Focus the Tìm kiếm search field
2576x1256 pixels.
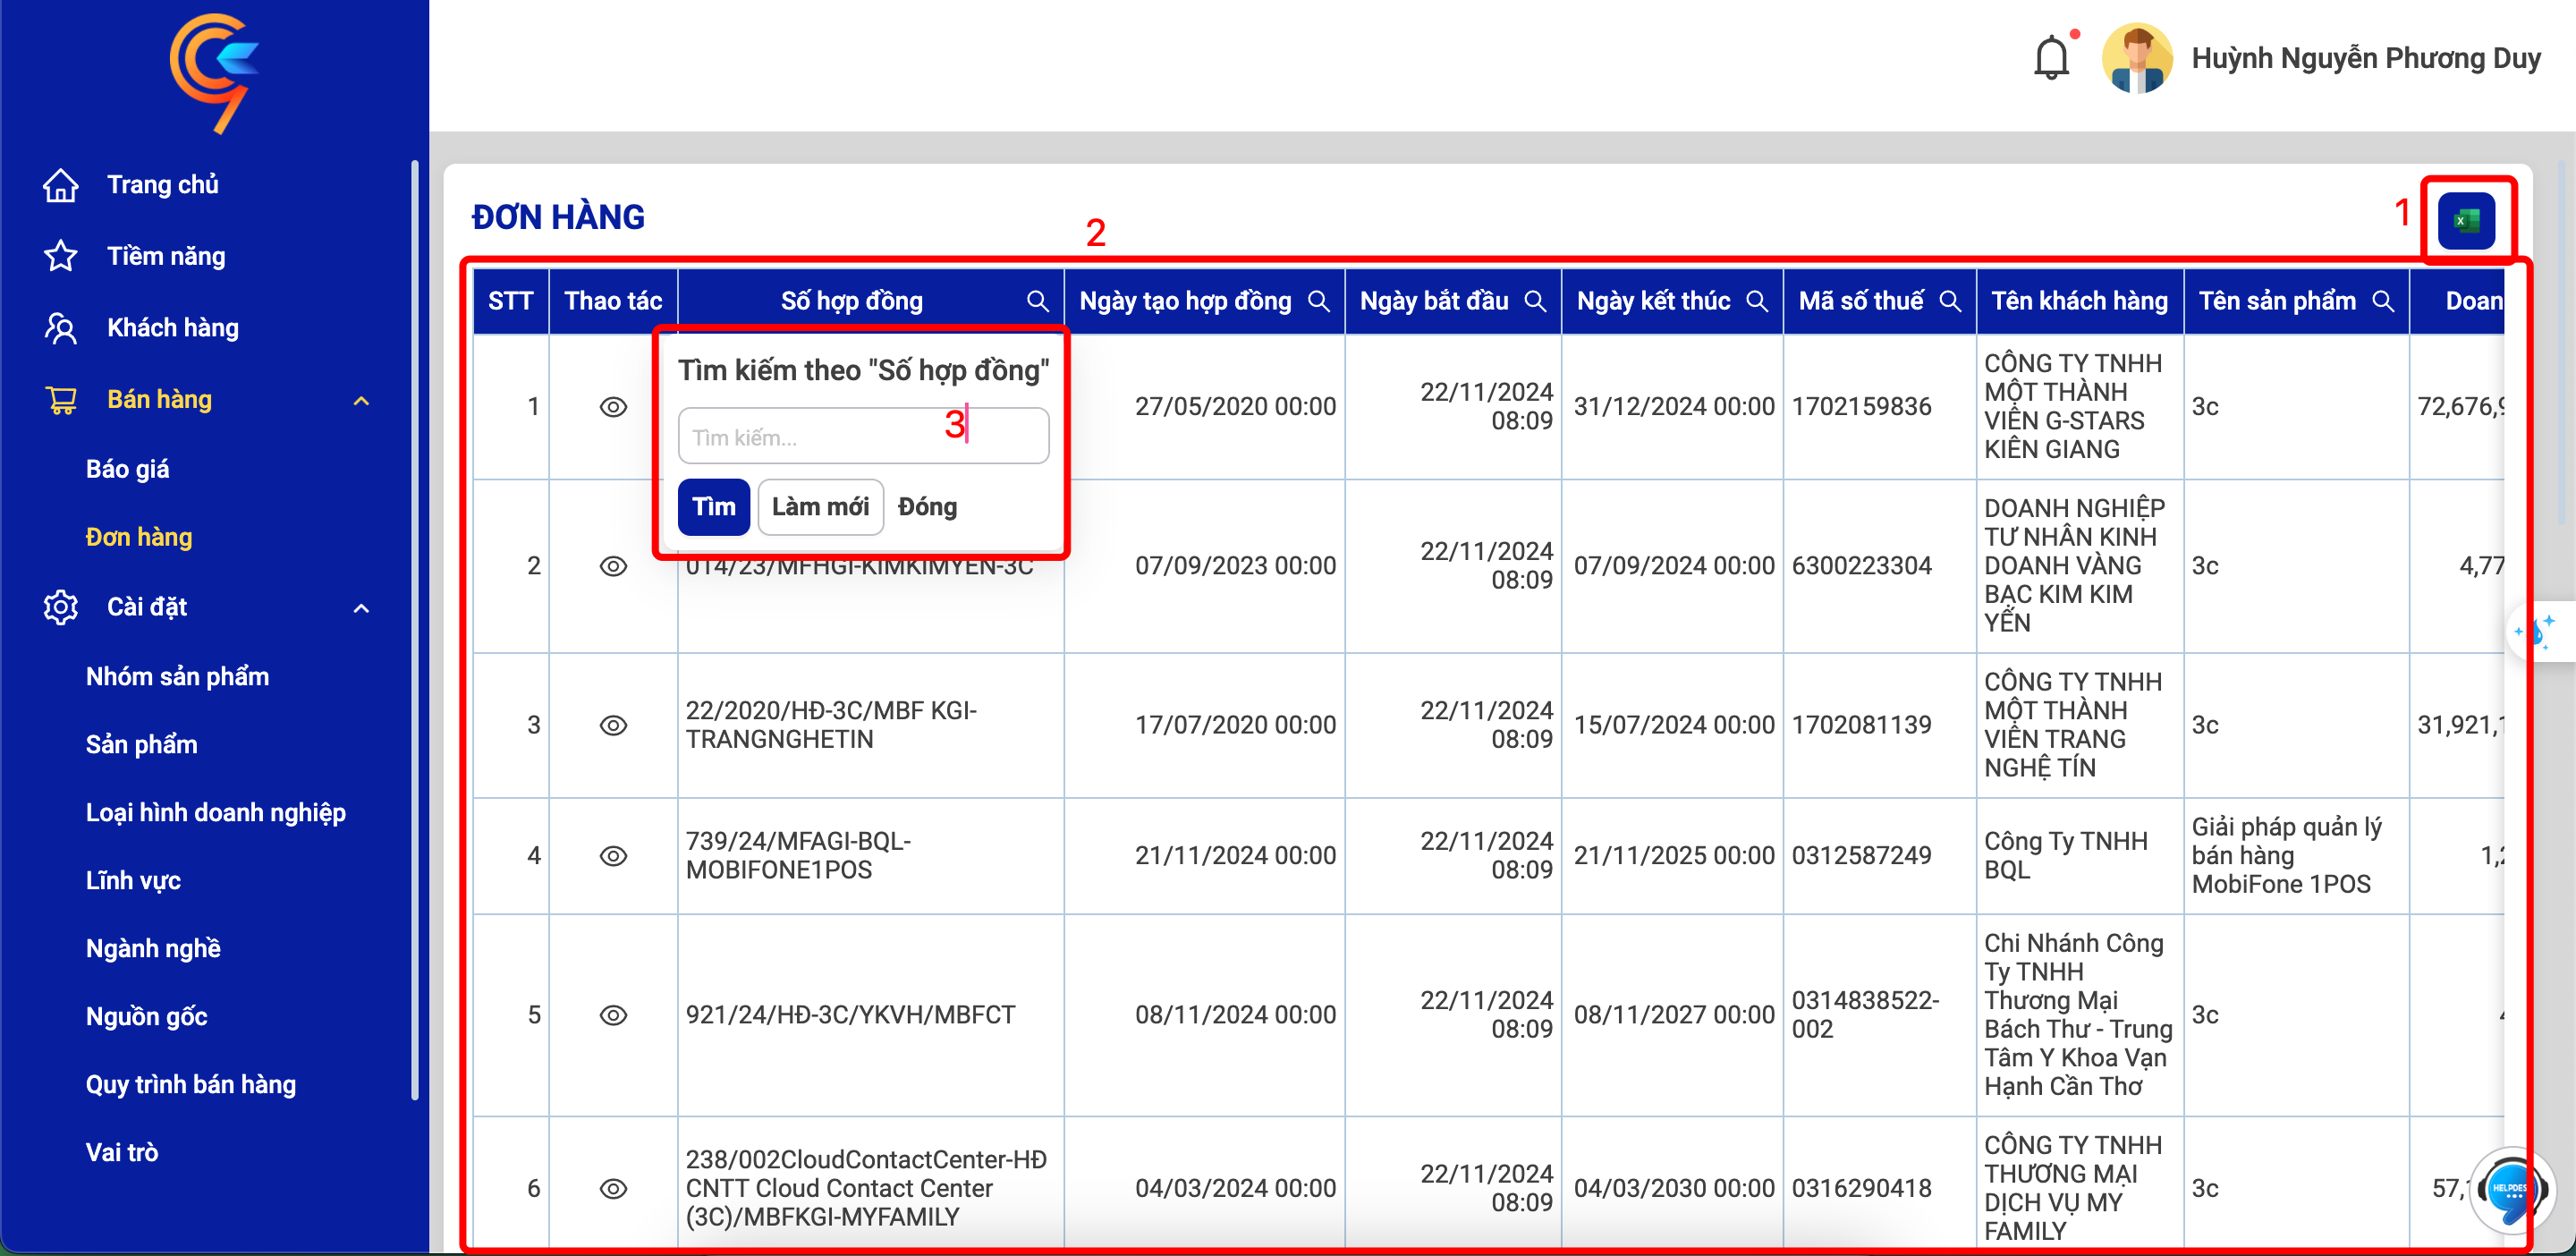[863, 436]
